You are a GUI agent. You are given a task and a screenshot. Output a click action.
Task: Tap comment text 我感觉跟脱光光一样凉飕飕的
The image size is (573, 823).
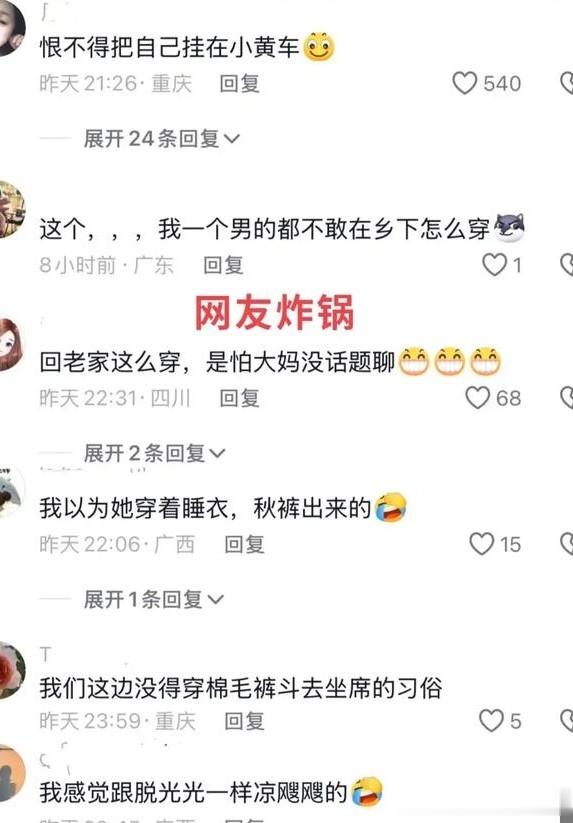[193, 792]
